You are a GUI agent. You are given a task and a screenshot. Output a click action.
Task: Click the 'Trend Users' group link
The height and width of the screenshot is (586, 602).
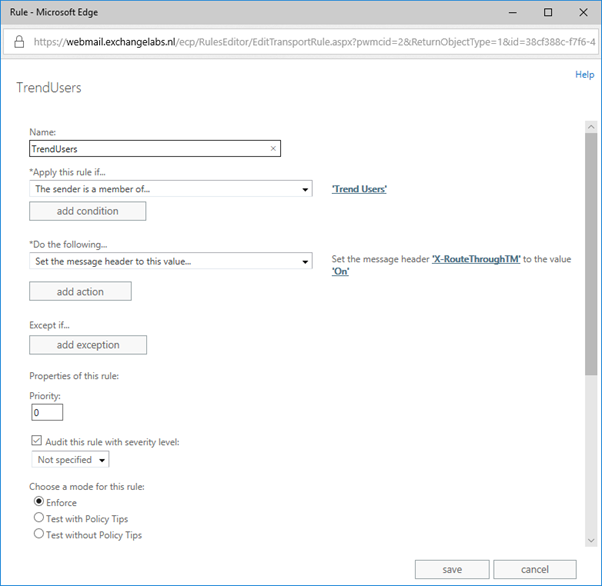[359, 189]
